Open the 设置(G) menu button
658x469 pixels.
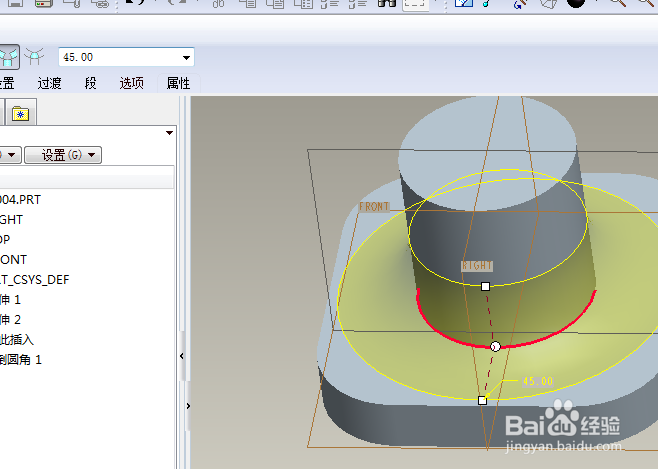coord(63,155)
